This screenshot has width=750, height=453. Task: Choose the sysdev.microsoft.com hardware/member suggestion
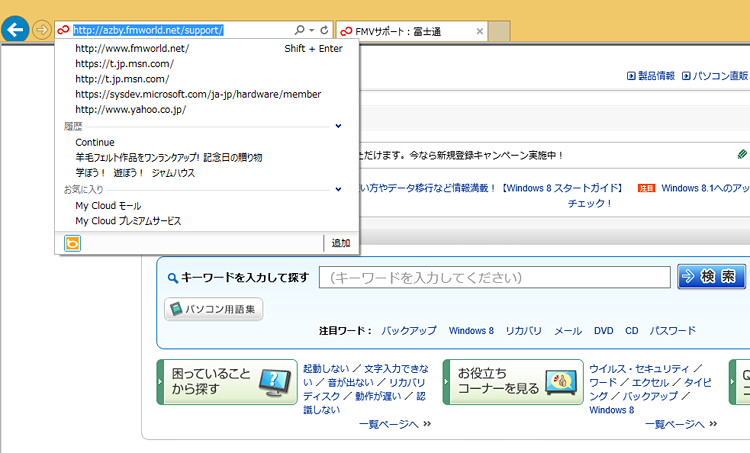[198, 94]
